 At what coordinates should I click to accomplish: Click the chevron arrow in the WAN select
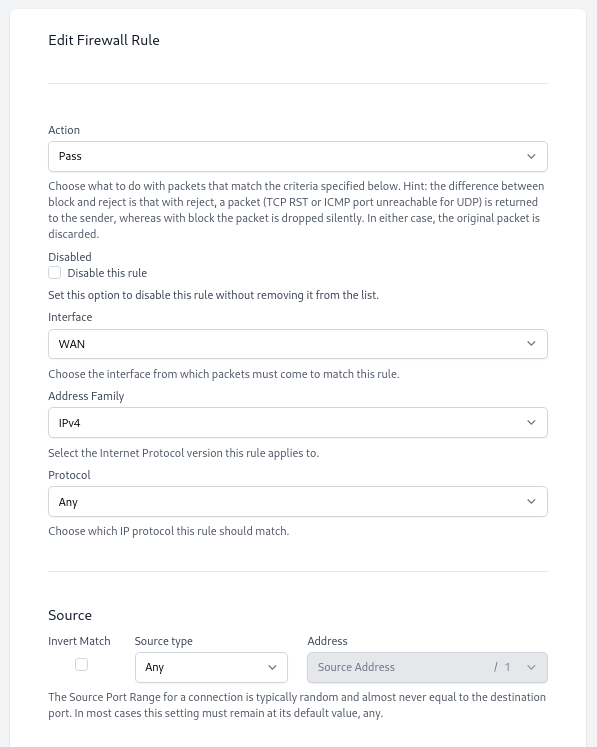point(531,343)
